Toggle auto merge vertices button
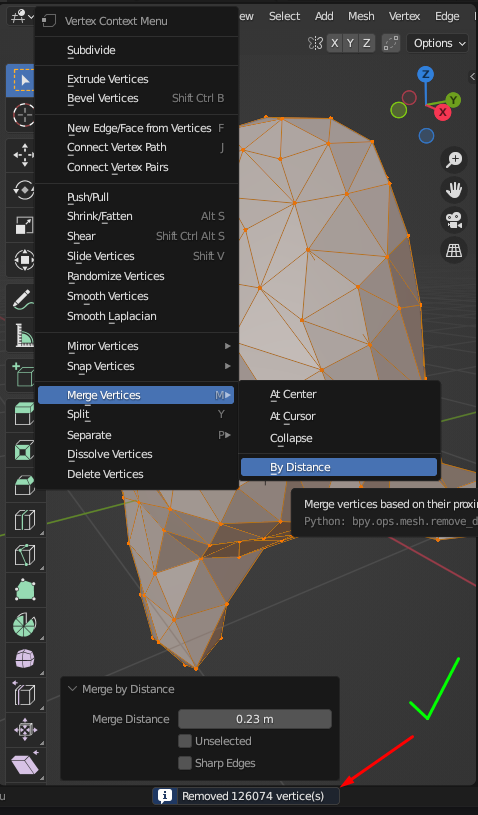The image size is (478, 815). (x=390, y=43)
